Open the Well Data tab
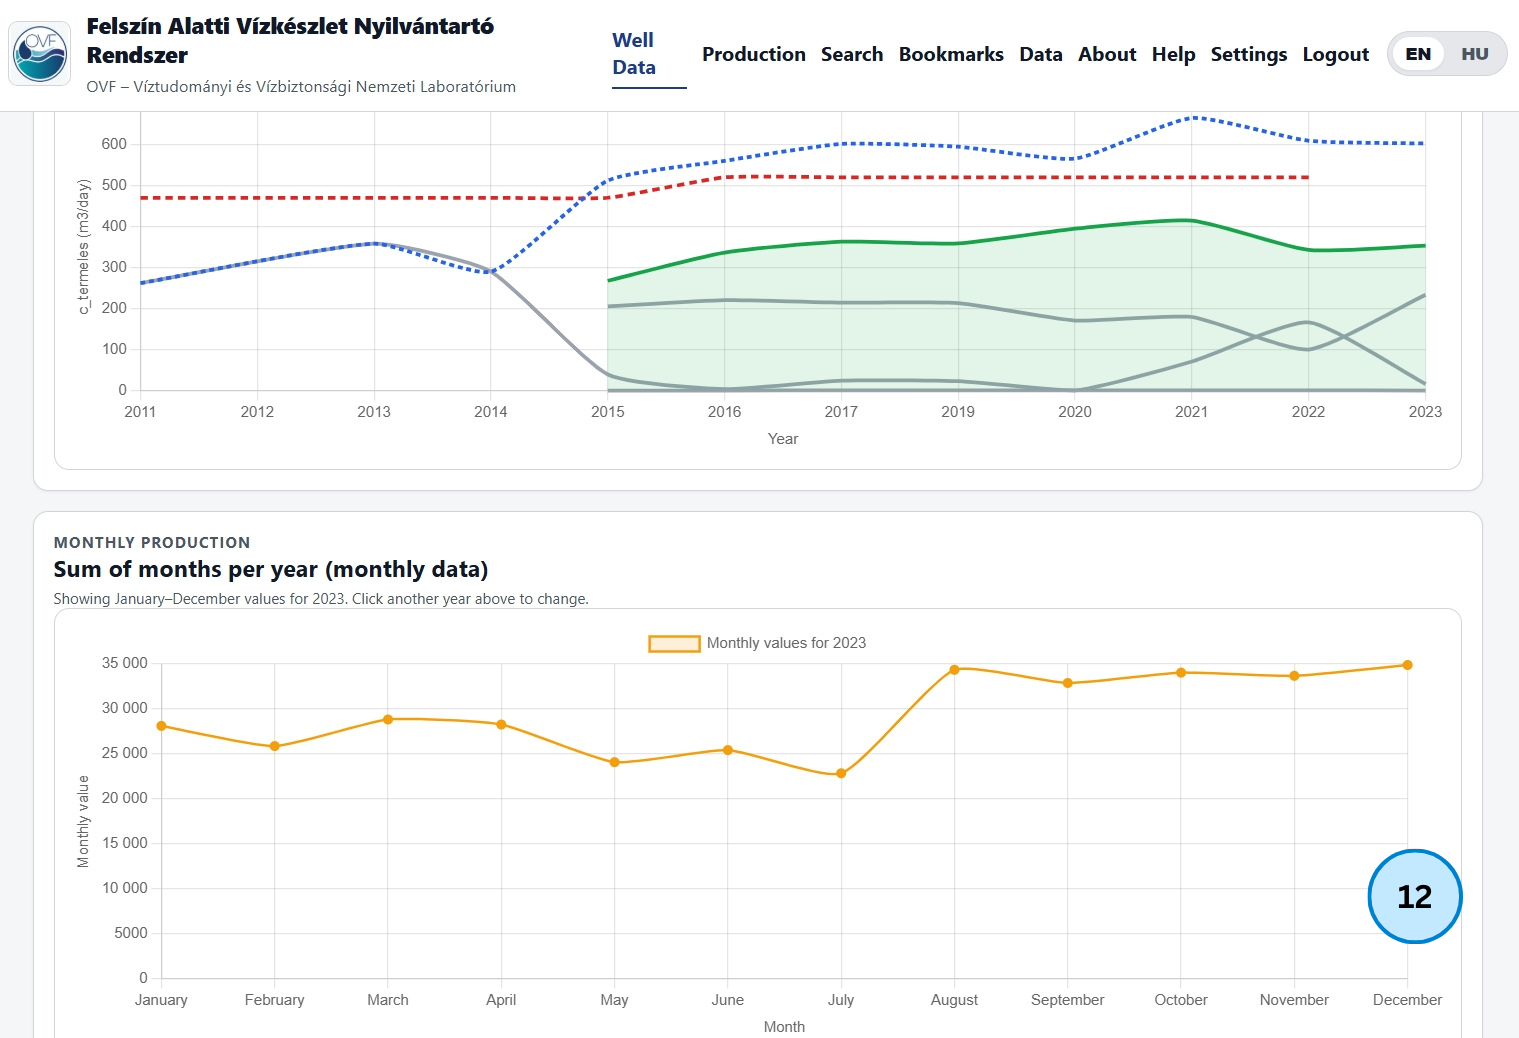The height and width of the screenshot is (1038, 1519). point(634,54)
